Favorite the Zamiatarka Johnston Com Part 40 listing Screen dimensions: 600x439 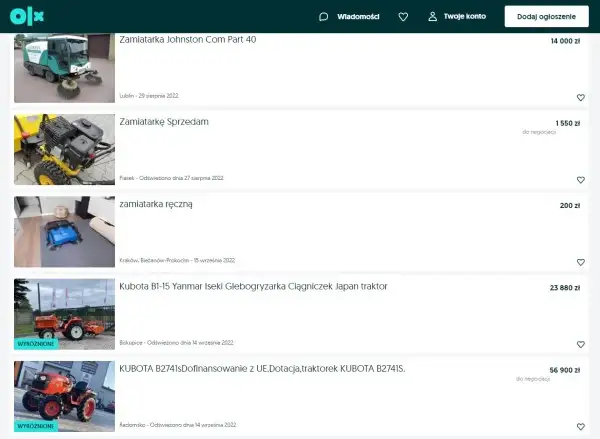point(580,97)
